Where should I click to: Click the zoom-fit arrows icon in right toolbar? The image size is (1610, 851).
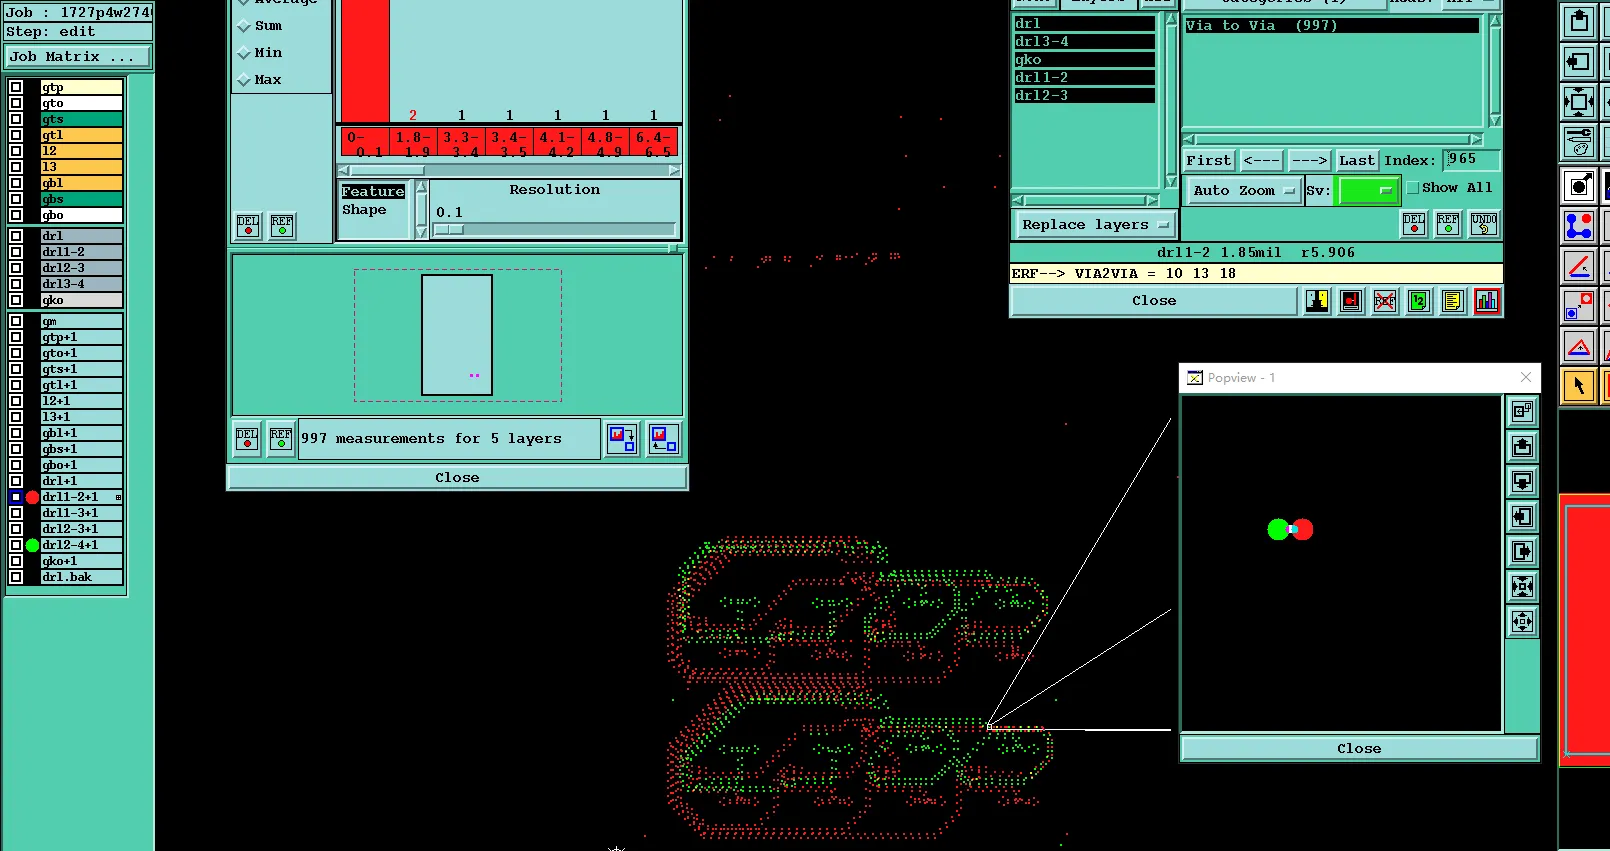(x=1579, y=101)
